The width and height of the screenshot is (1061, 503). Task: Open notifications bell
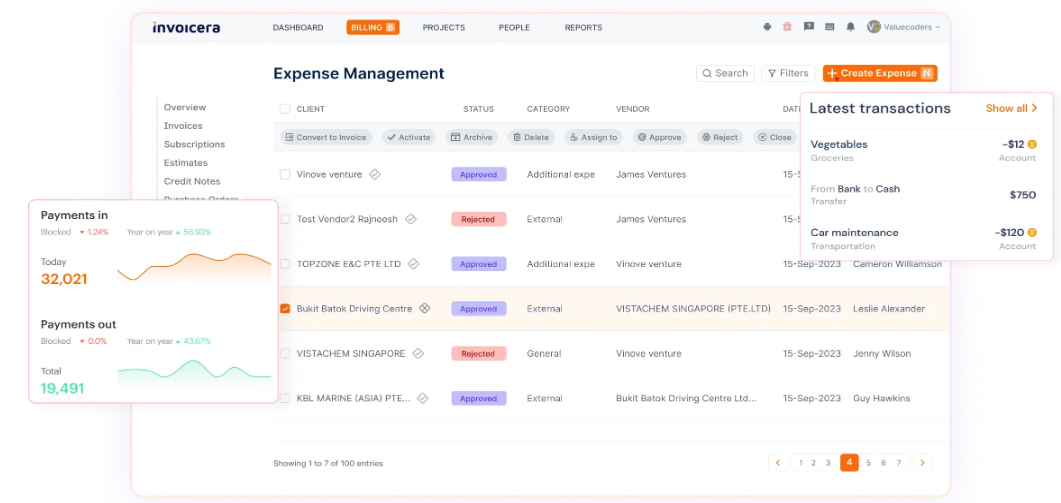point(851,27)
